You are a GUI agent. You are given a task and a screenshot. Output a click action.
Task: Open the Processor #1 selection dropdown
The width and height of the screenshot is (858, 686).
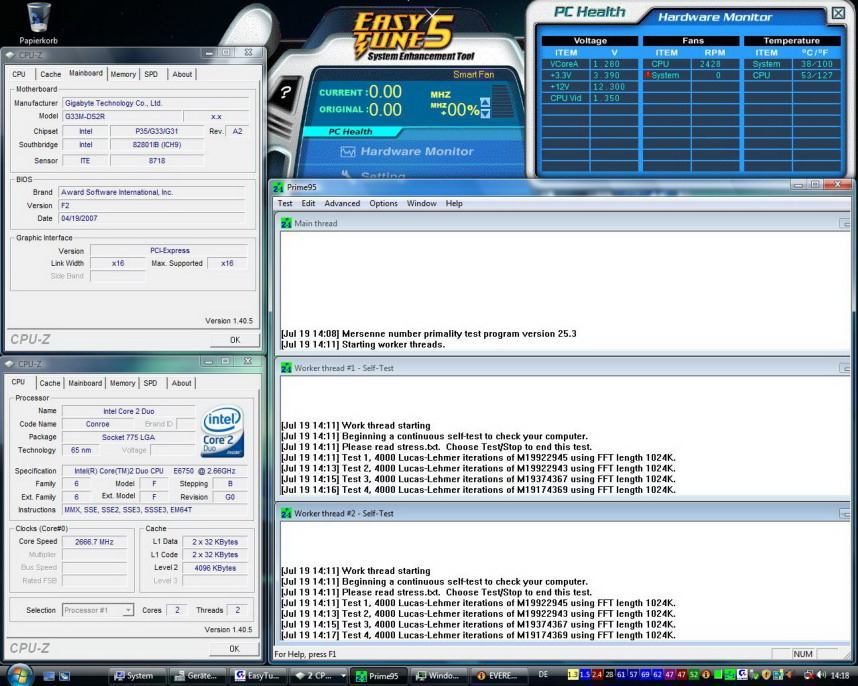[x=127, y=609]
